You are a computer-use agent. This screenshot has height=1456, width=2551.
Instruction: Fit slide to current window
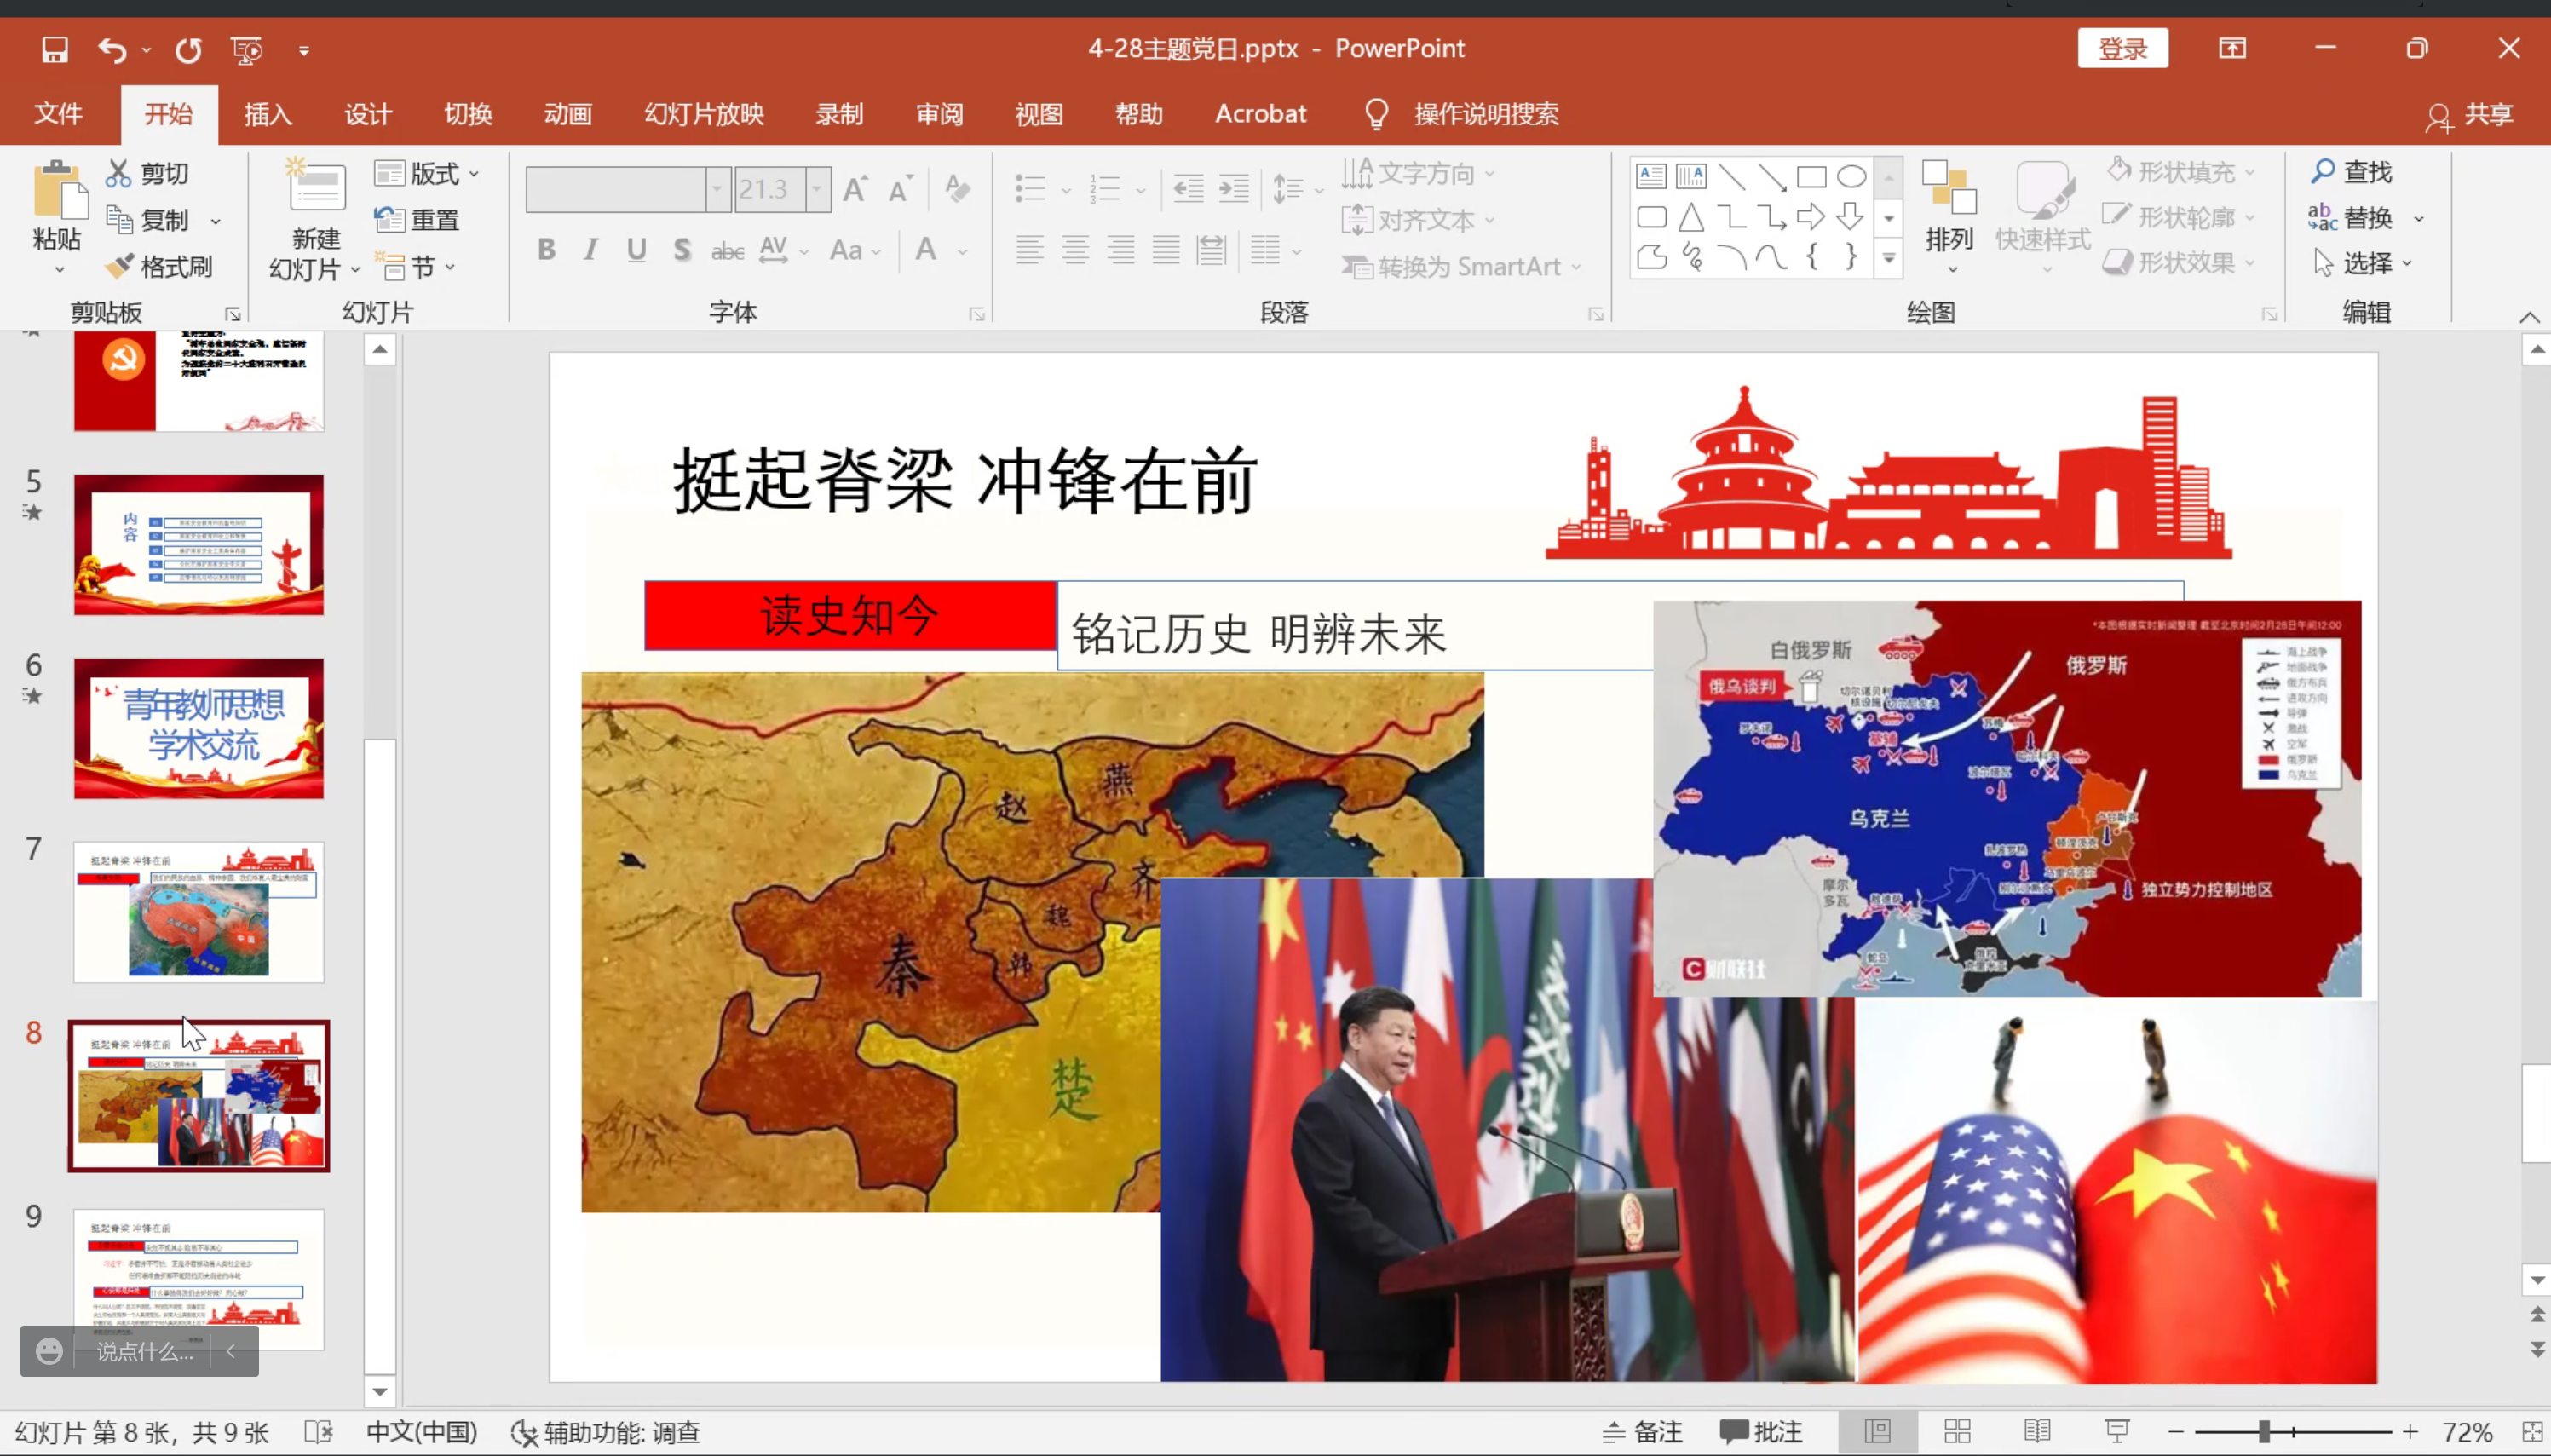pyautogui.click(x=2532, y=1432)
